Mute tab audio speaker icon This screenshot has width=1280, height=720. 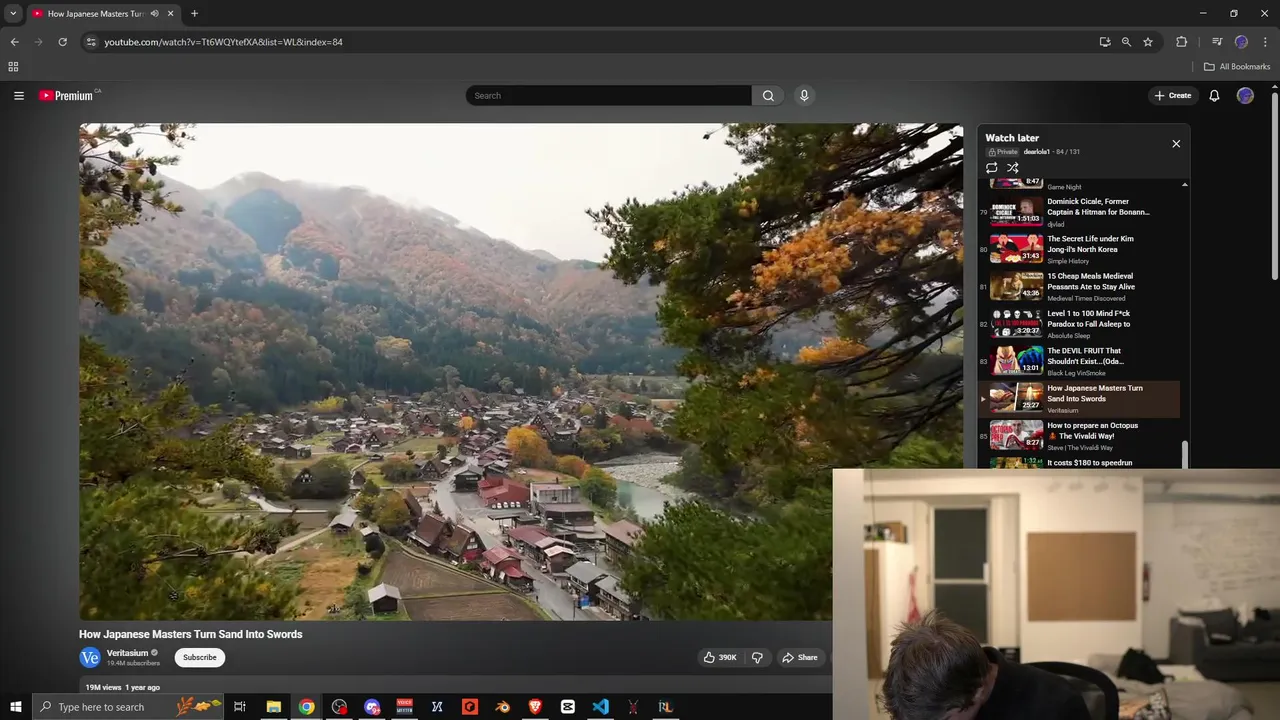coord(154,13)
